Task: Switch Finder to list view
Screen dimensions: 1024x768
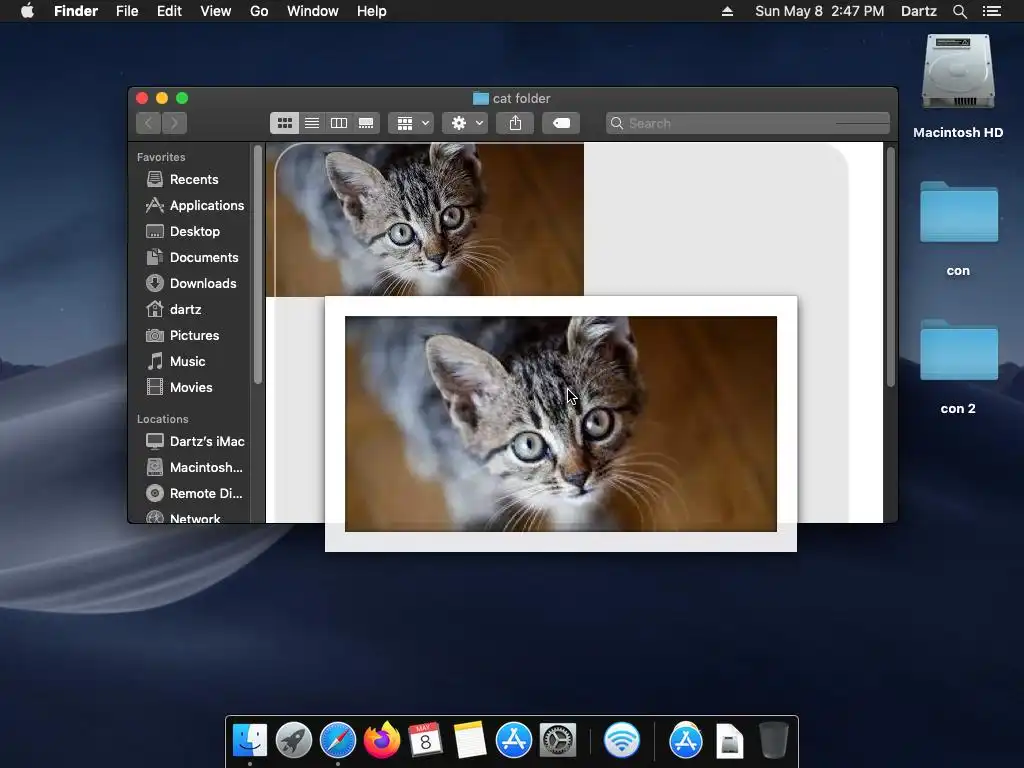Action: [x=312, y=123]
